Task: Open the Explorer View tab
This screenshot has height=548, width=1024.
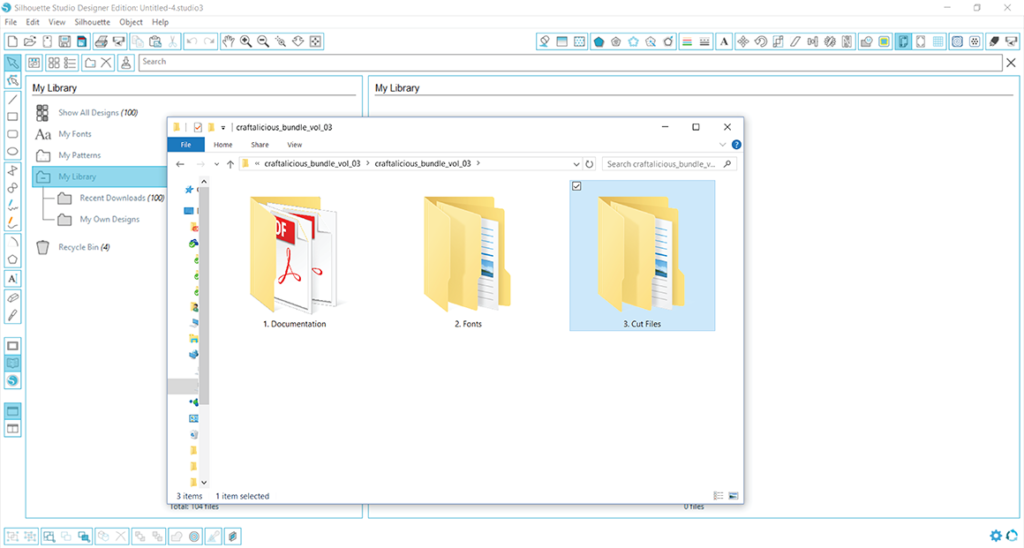Action: pos(295,145)
